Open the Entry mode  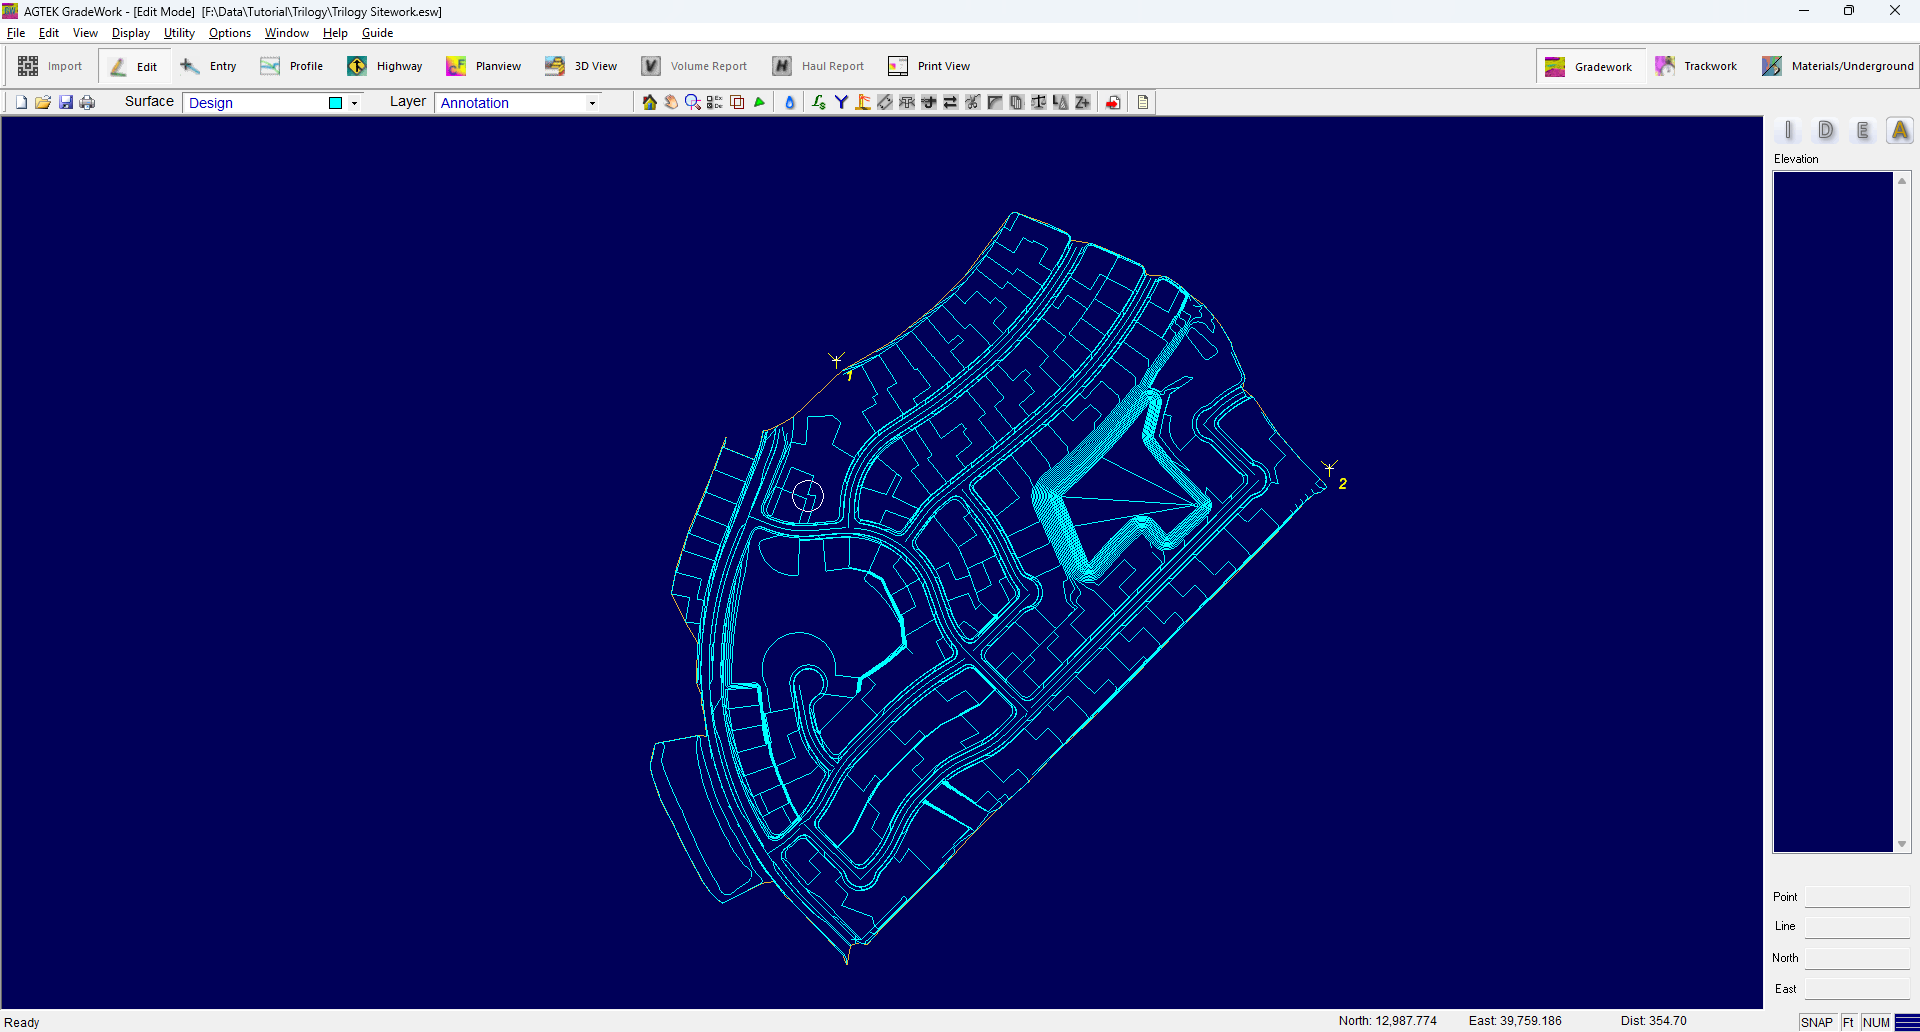tap(209, 66)
